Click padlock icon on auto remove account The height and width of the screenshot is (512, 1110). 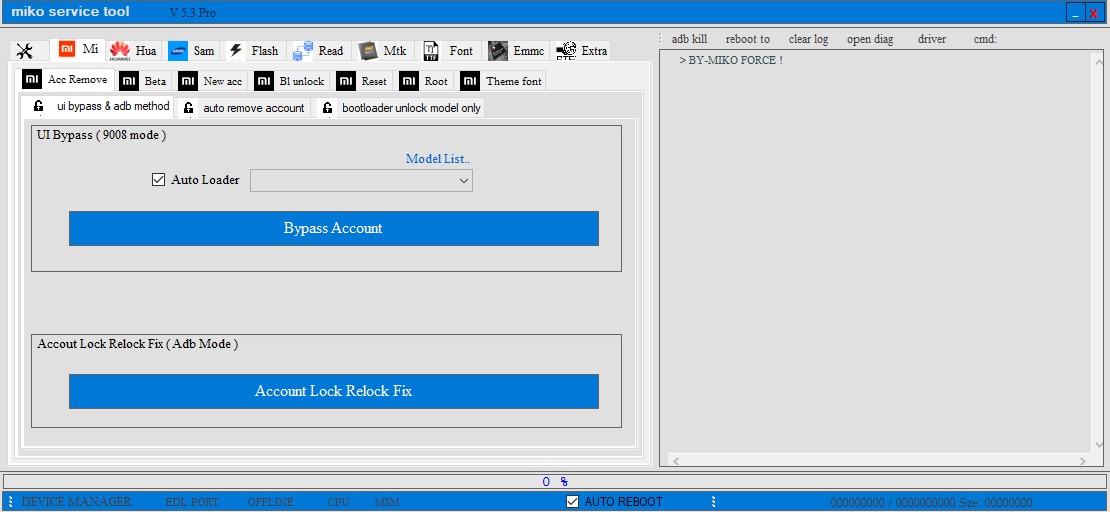point(188,108)
